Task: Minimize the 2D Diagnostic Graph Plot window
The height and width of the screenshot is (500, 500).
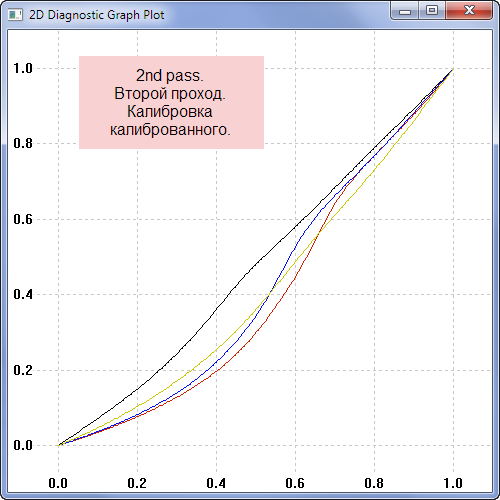Action: click(405, 11)
